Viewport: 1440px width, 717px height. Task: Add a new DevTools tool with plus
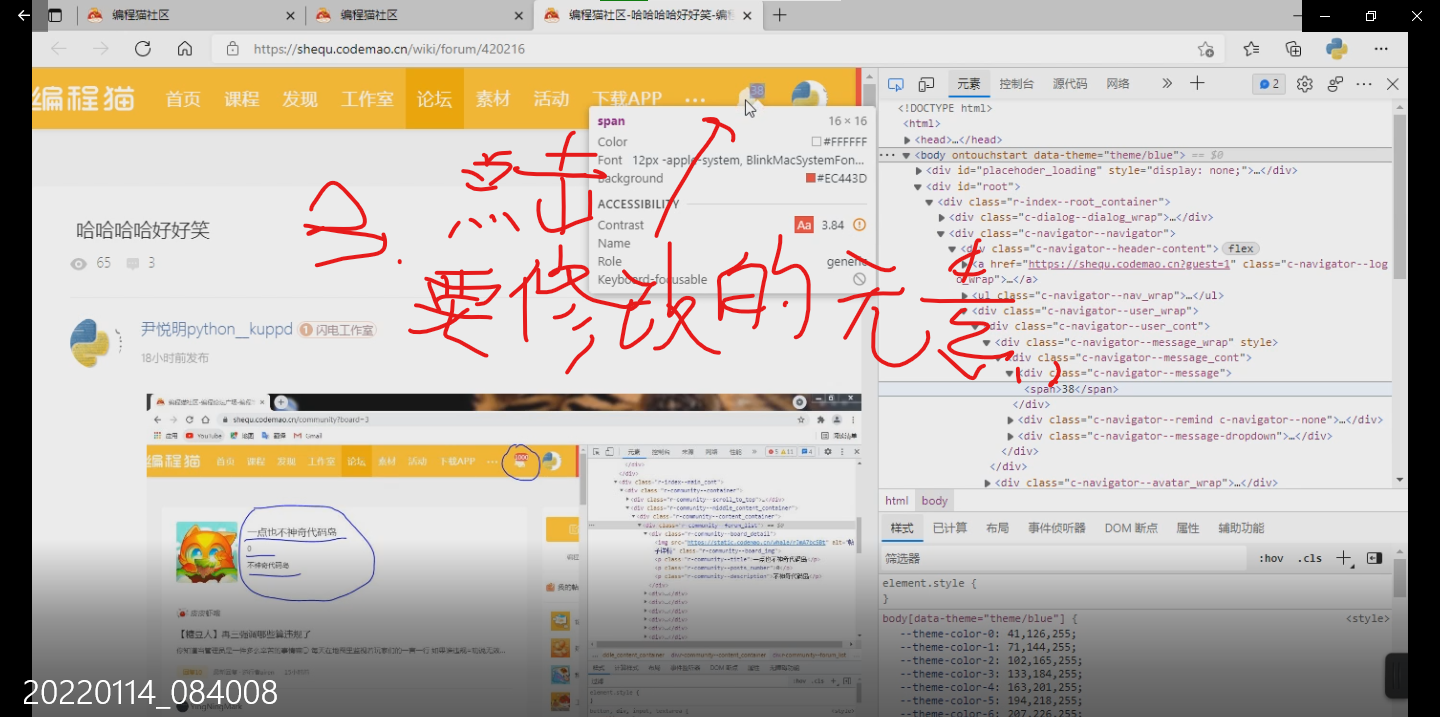point(1197,84)
